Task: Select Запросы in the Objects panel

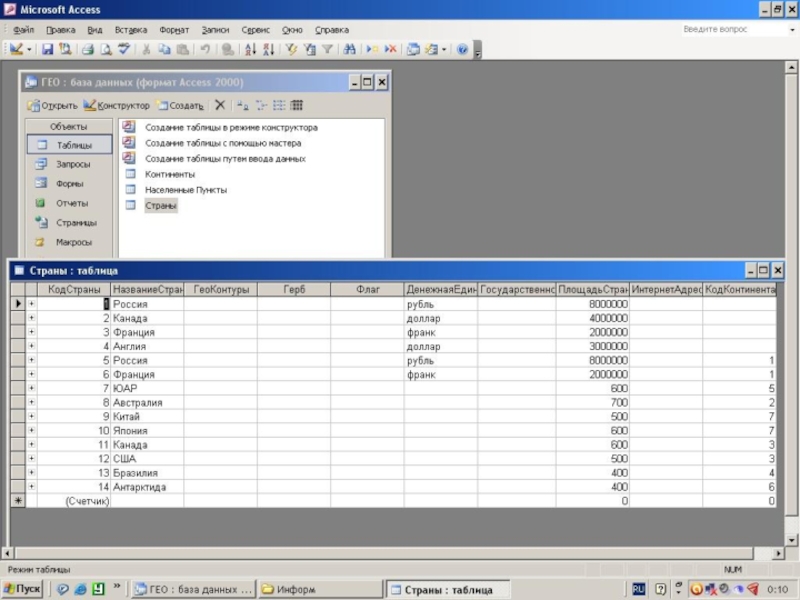Action: pyautogui.click(x=72, y=164)
